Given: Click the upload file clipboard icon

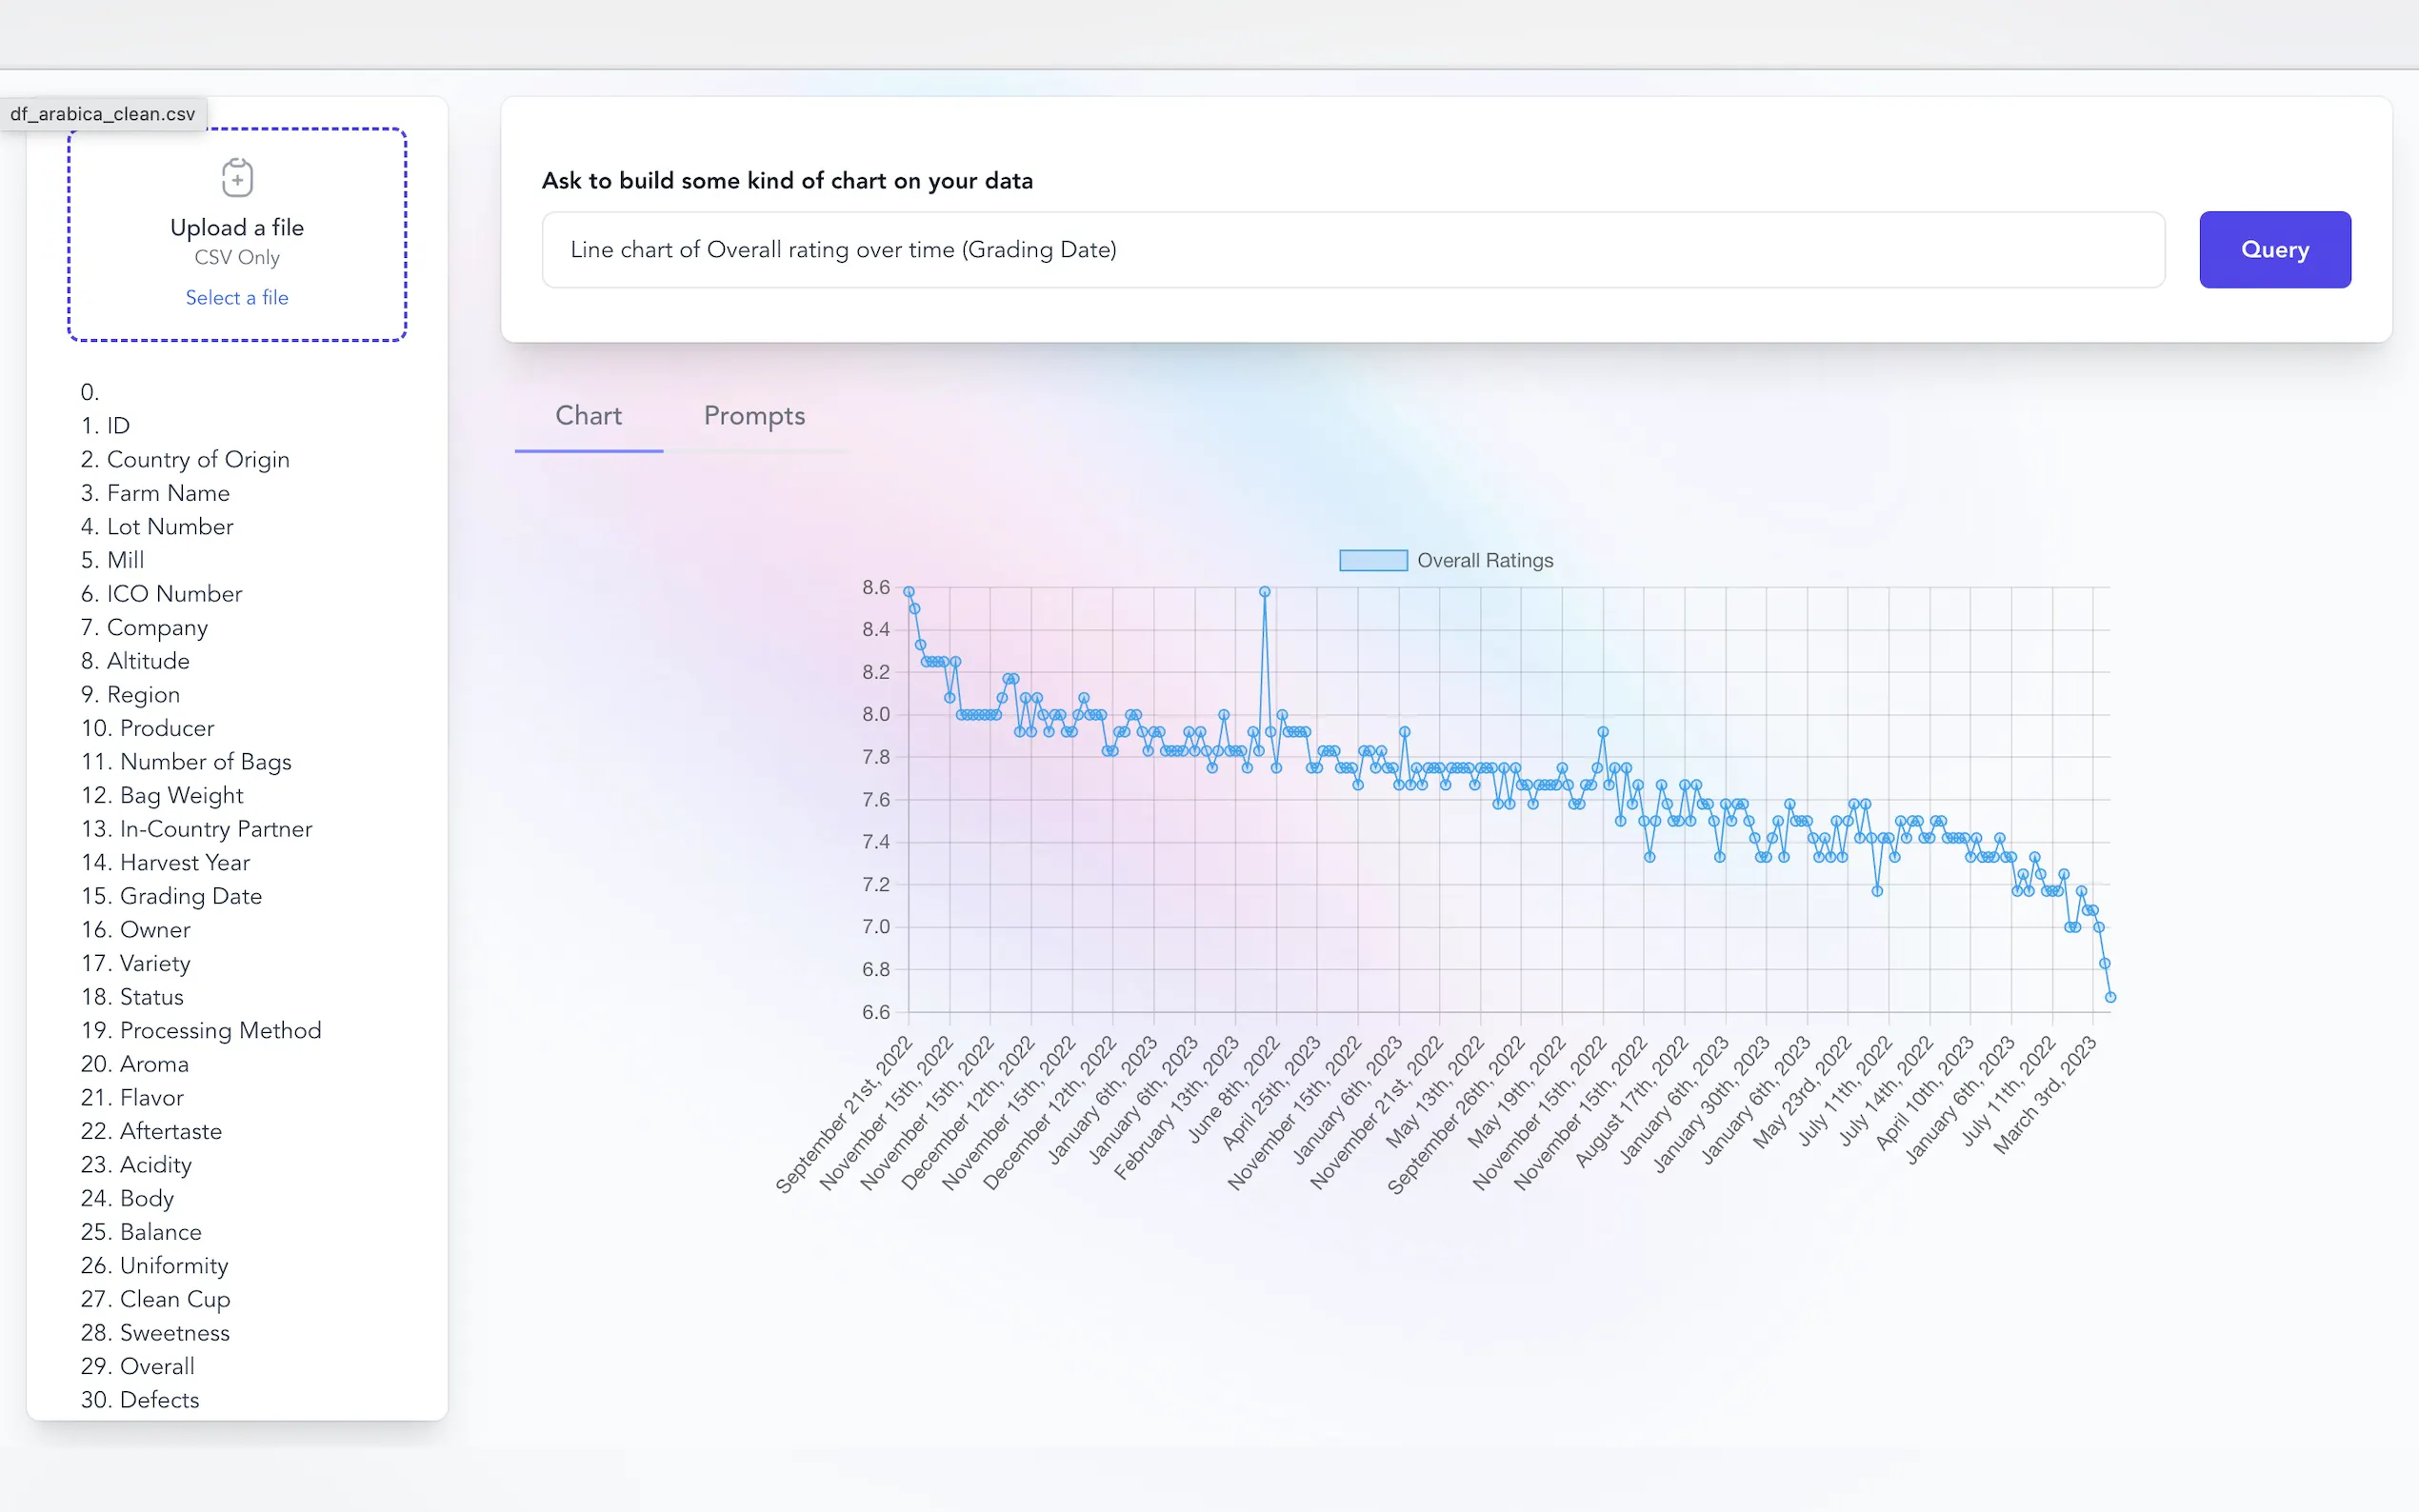Looking at the screenshot, I should pos(237,178).
